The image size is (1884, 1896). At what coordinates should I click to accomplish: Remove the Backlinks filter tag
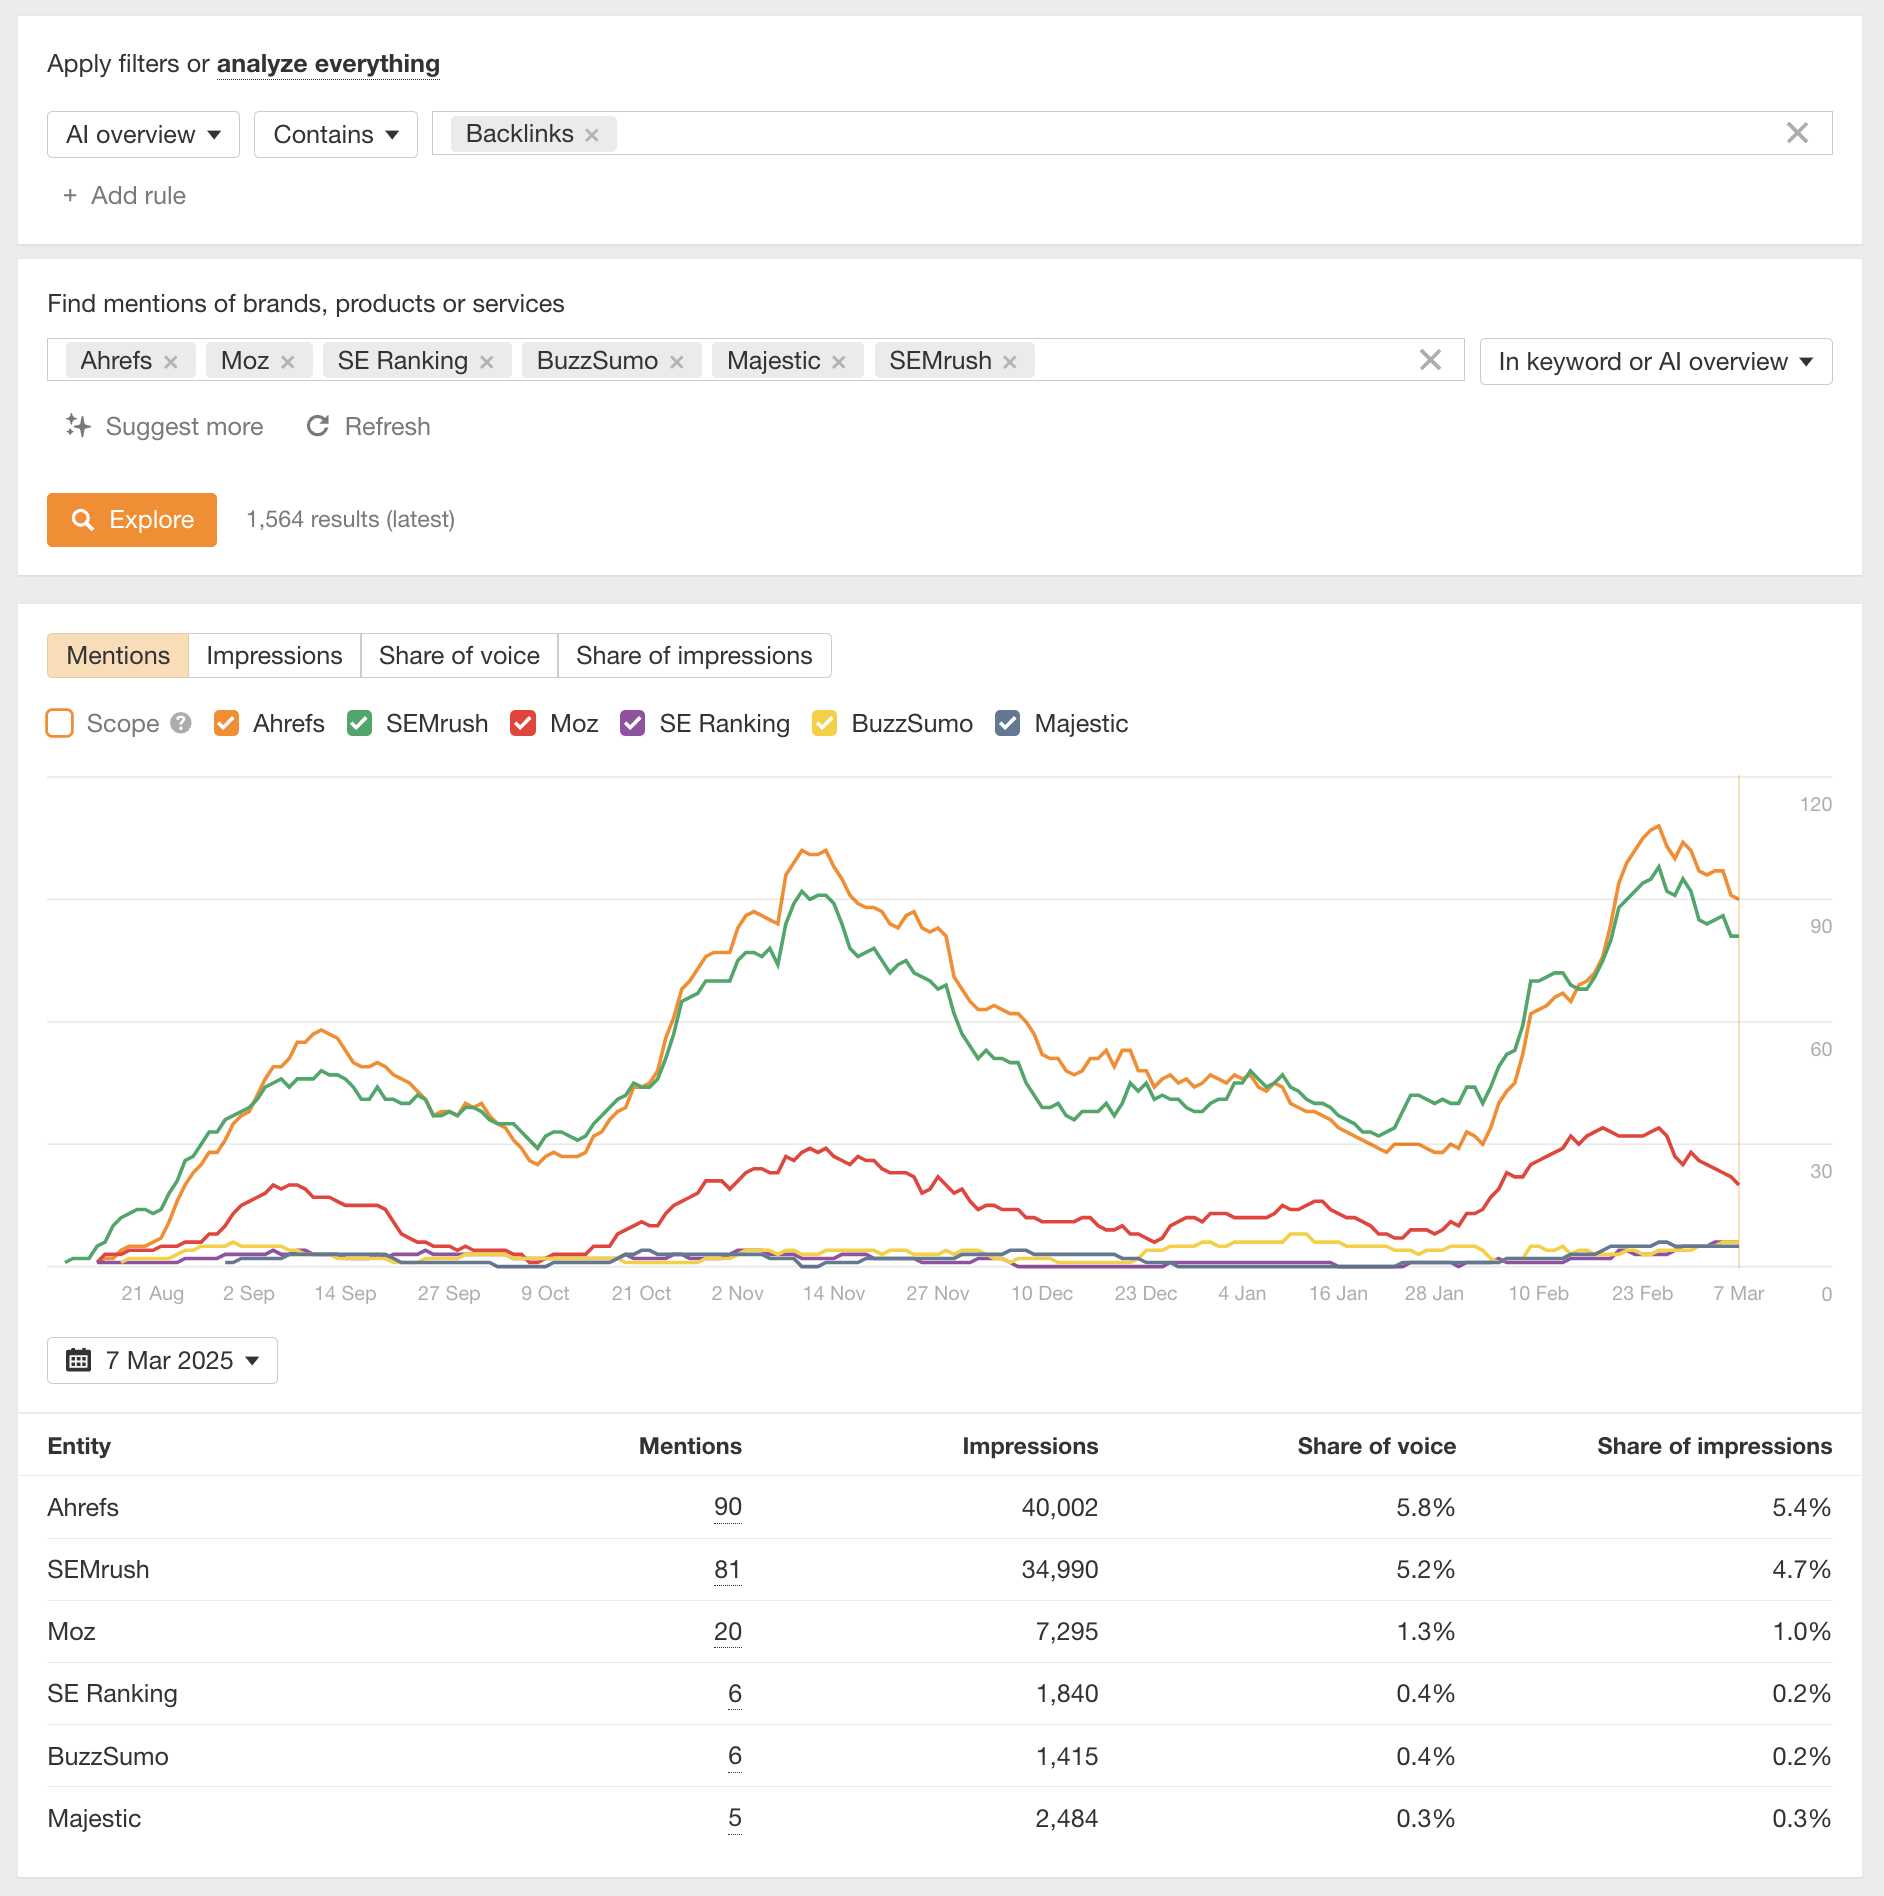[592, 133]
